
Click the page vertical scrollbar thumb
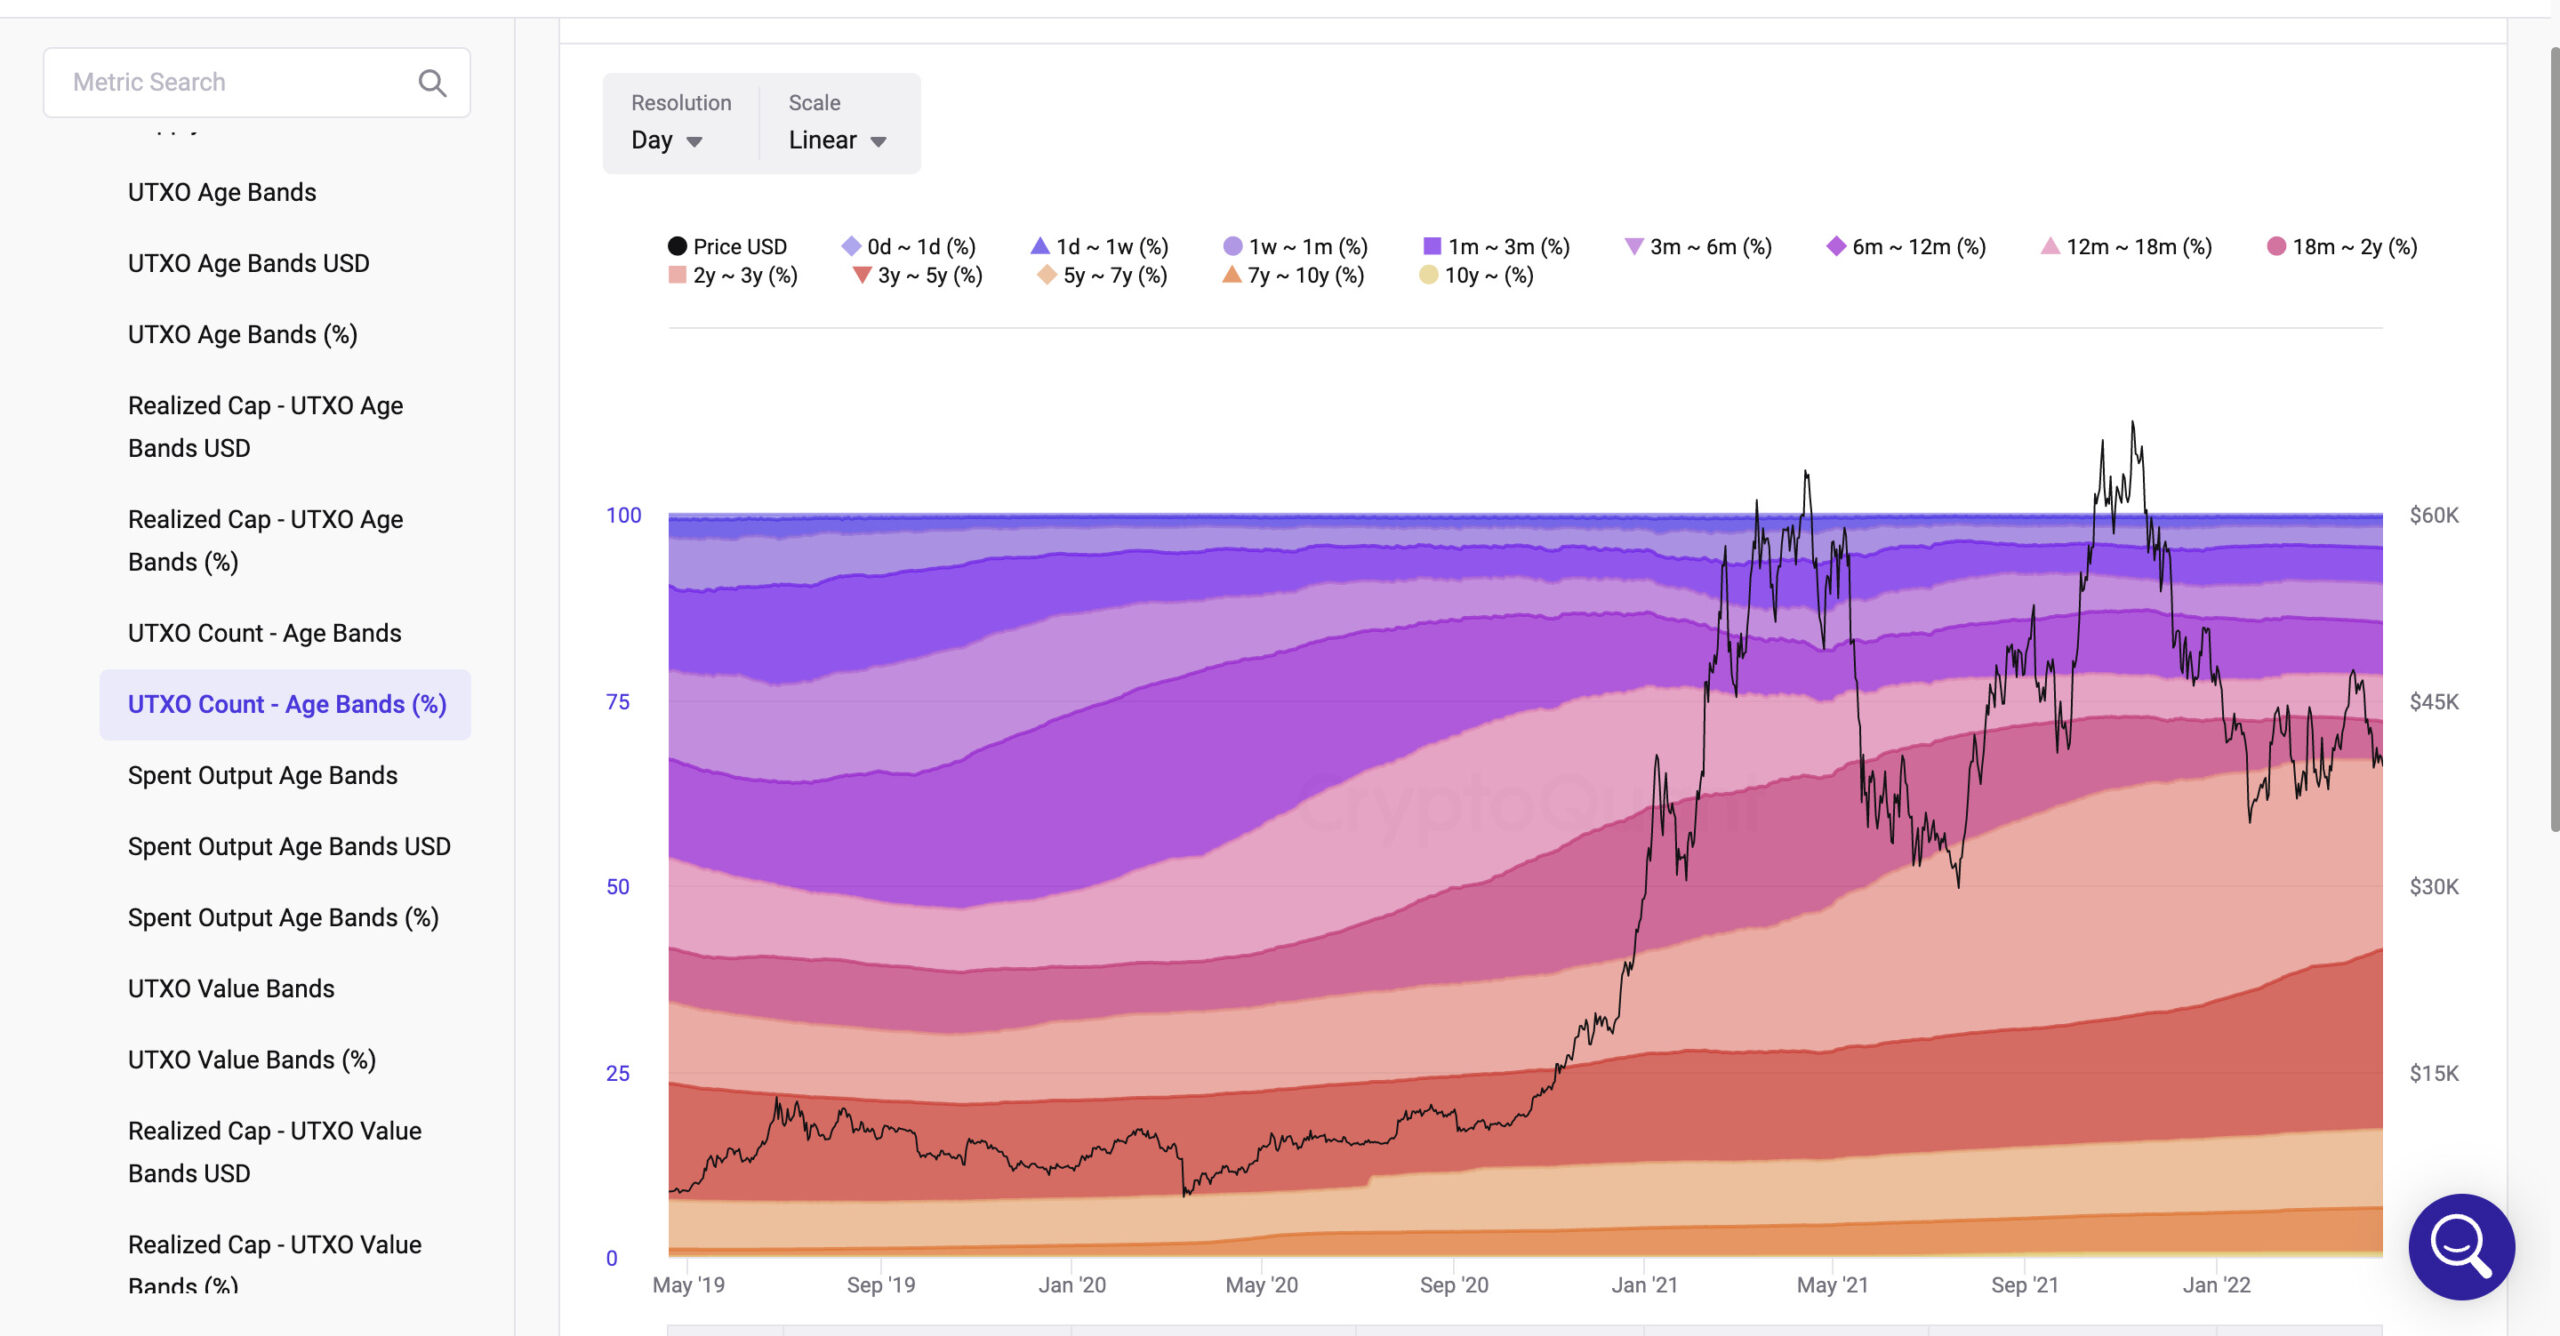click(x=2555, y=440)
